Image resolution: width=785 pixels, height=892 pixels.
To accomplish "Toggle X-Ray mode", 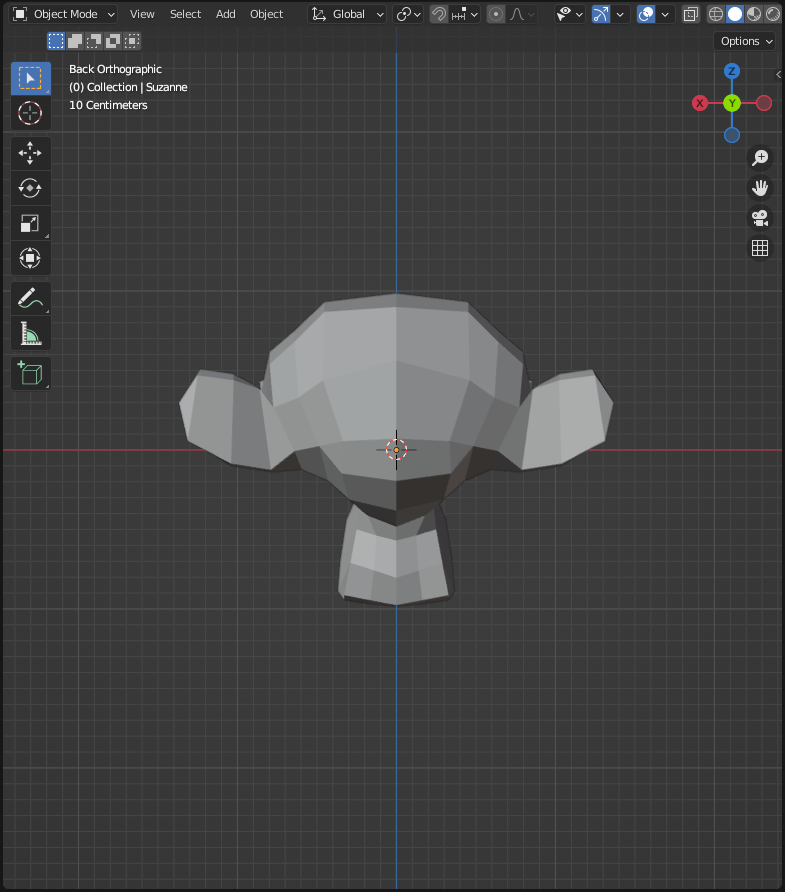I will pyautogui.click(x=691, y=14).
